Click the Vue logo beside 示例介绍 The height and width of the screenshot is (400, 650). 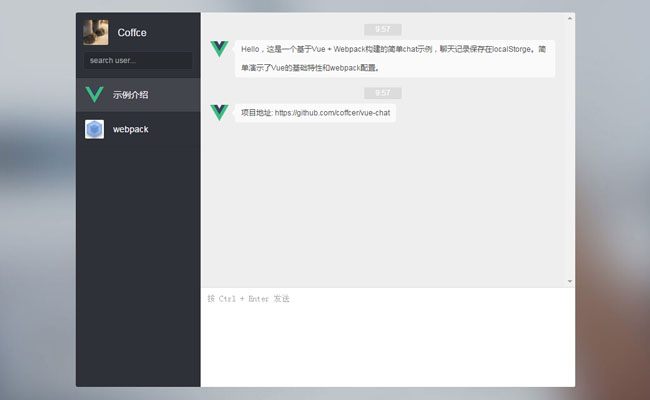point(95,95)
